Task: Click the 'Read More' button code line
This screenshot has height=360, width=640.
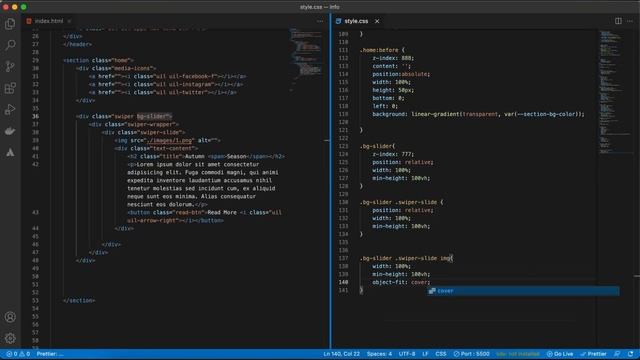Action: (x=204, y=216)
